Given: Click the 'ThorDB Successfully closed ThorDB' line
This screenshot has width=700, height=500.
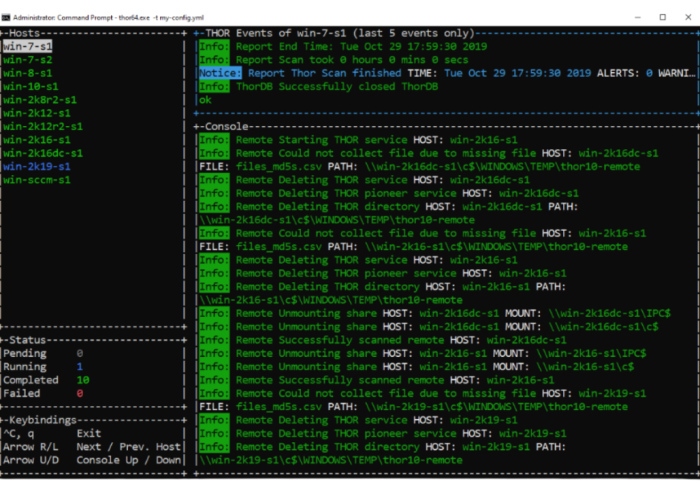Looking at the screenshot, I should [318, 86].
